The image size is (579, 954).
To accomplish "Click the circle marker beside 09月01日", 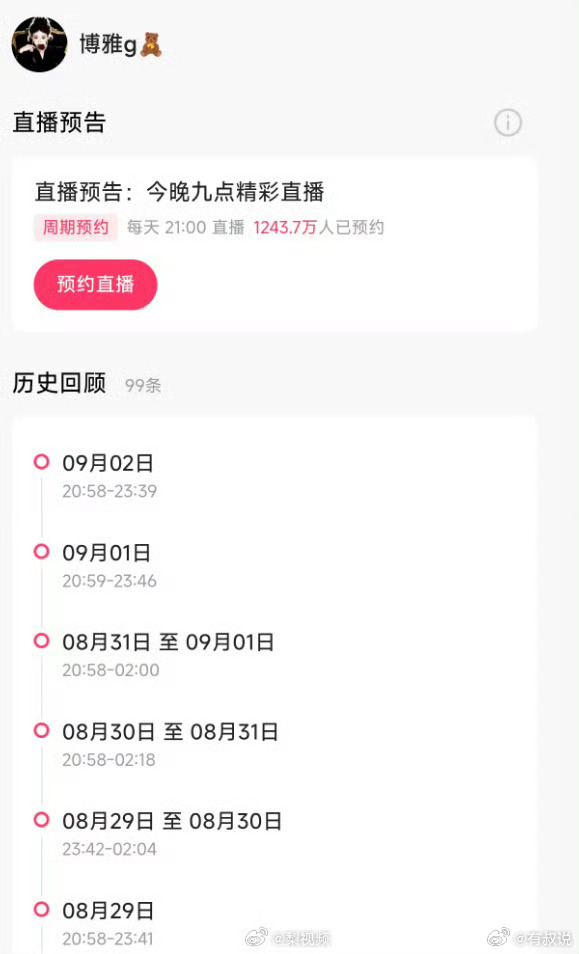I will click(41, 551).
